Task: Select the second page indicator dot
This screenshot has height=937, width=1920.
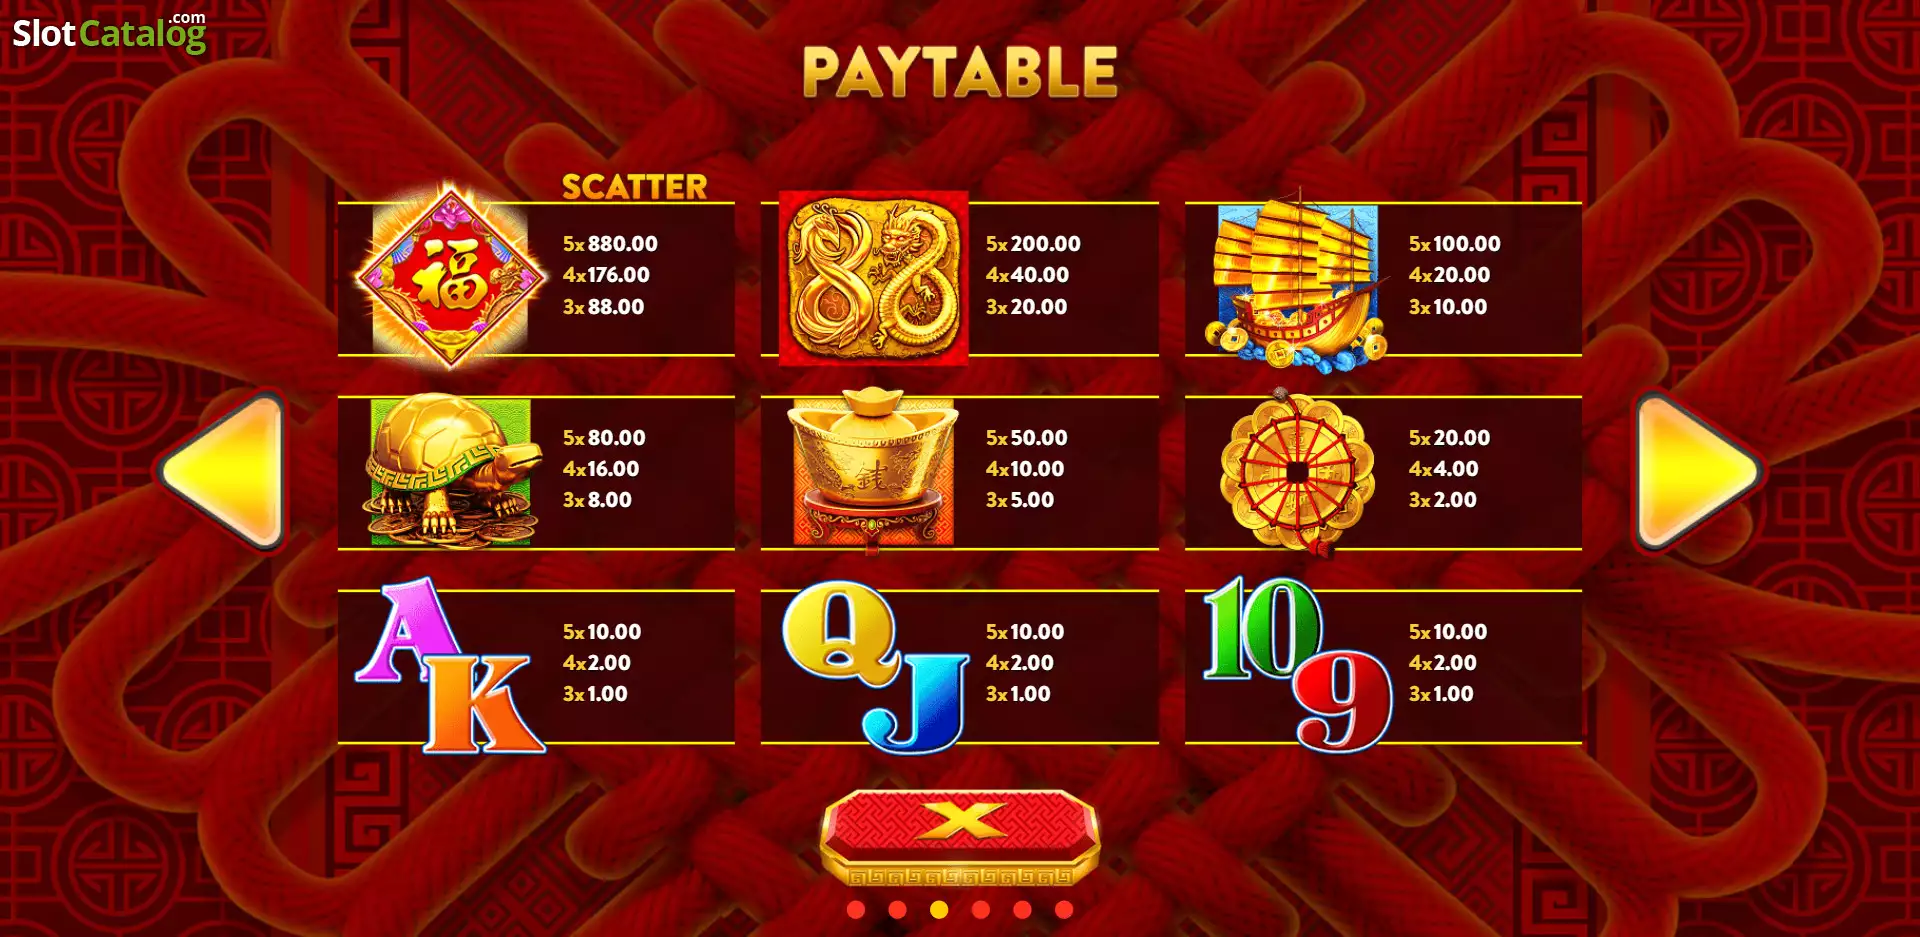Action: (897, 910)
